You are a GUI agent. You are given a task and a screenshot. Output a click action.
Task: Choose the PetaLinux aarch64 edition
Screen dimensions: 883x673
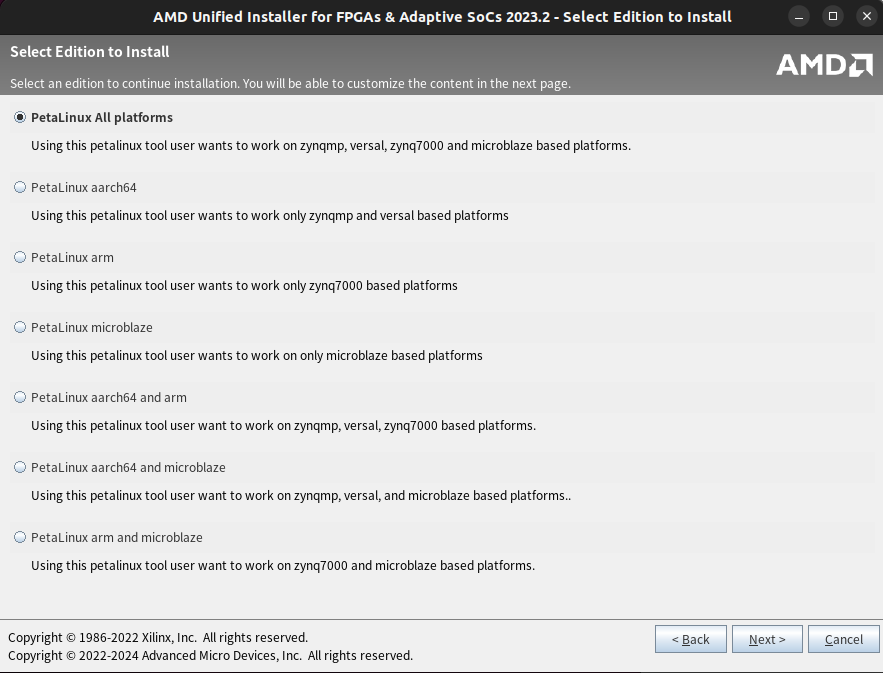click(20, 188)
